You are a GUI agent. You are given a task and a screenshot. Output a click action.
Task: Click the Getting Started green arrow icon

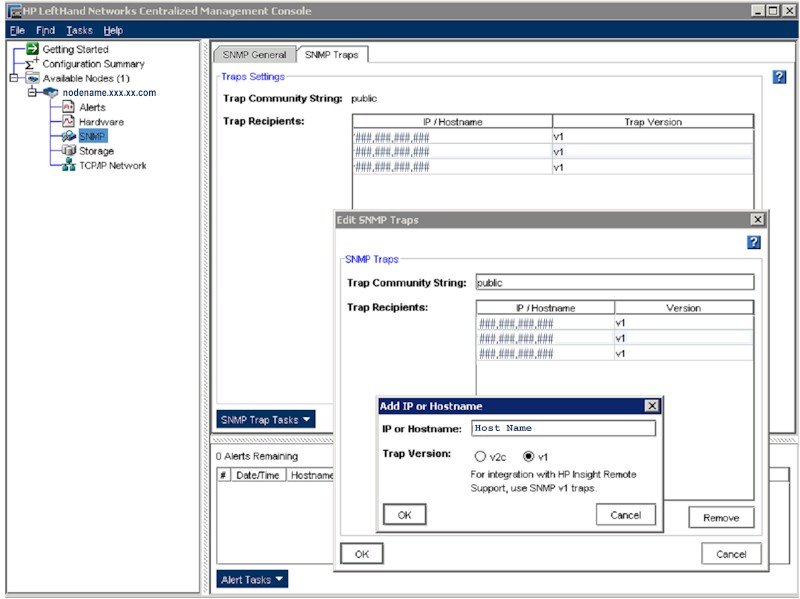[x=33, y=49]
